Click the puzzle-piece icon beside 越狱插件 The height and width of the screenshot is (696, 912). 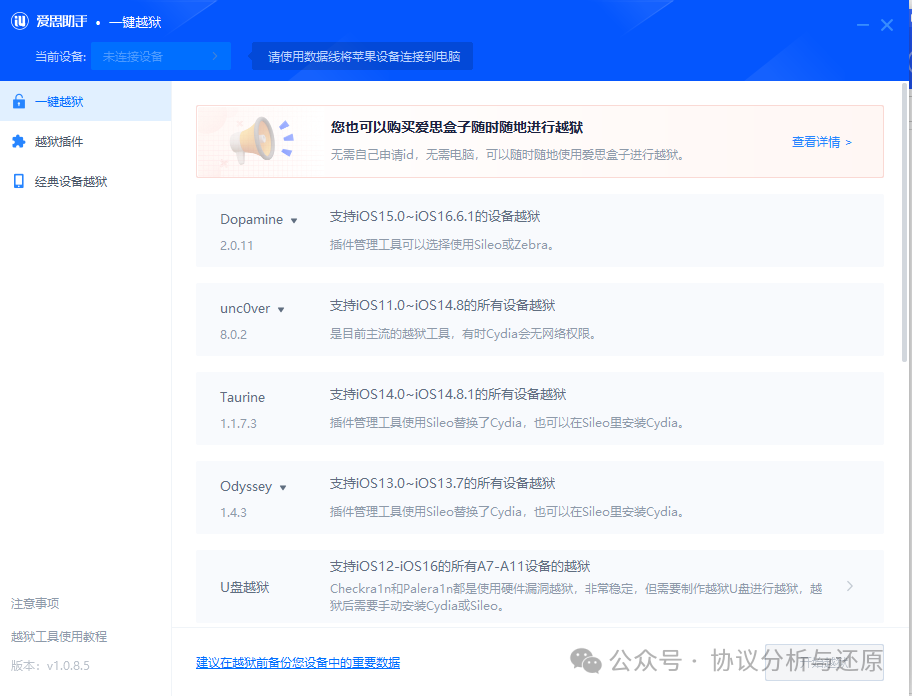pyautogui.click(x=19, y=141)
